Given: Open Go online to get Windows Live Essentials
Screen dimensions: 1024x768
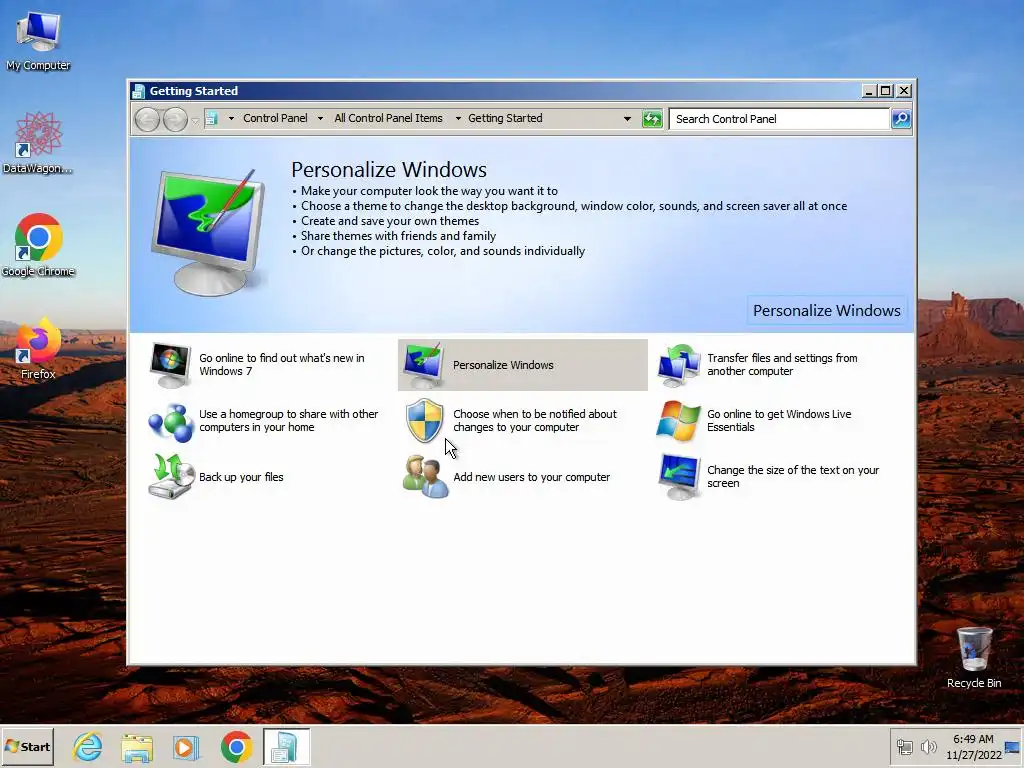Looking at the screenshot, I should point(779,421).
